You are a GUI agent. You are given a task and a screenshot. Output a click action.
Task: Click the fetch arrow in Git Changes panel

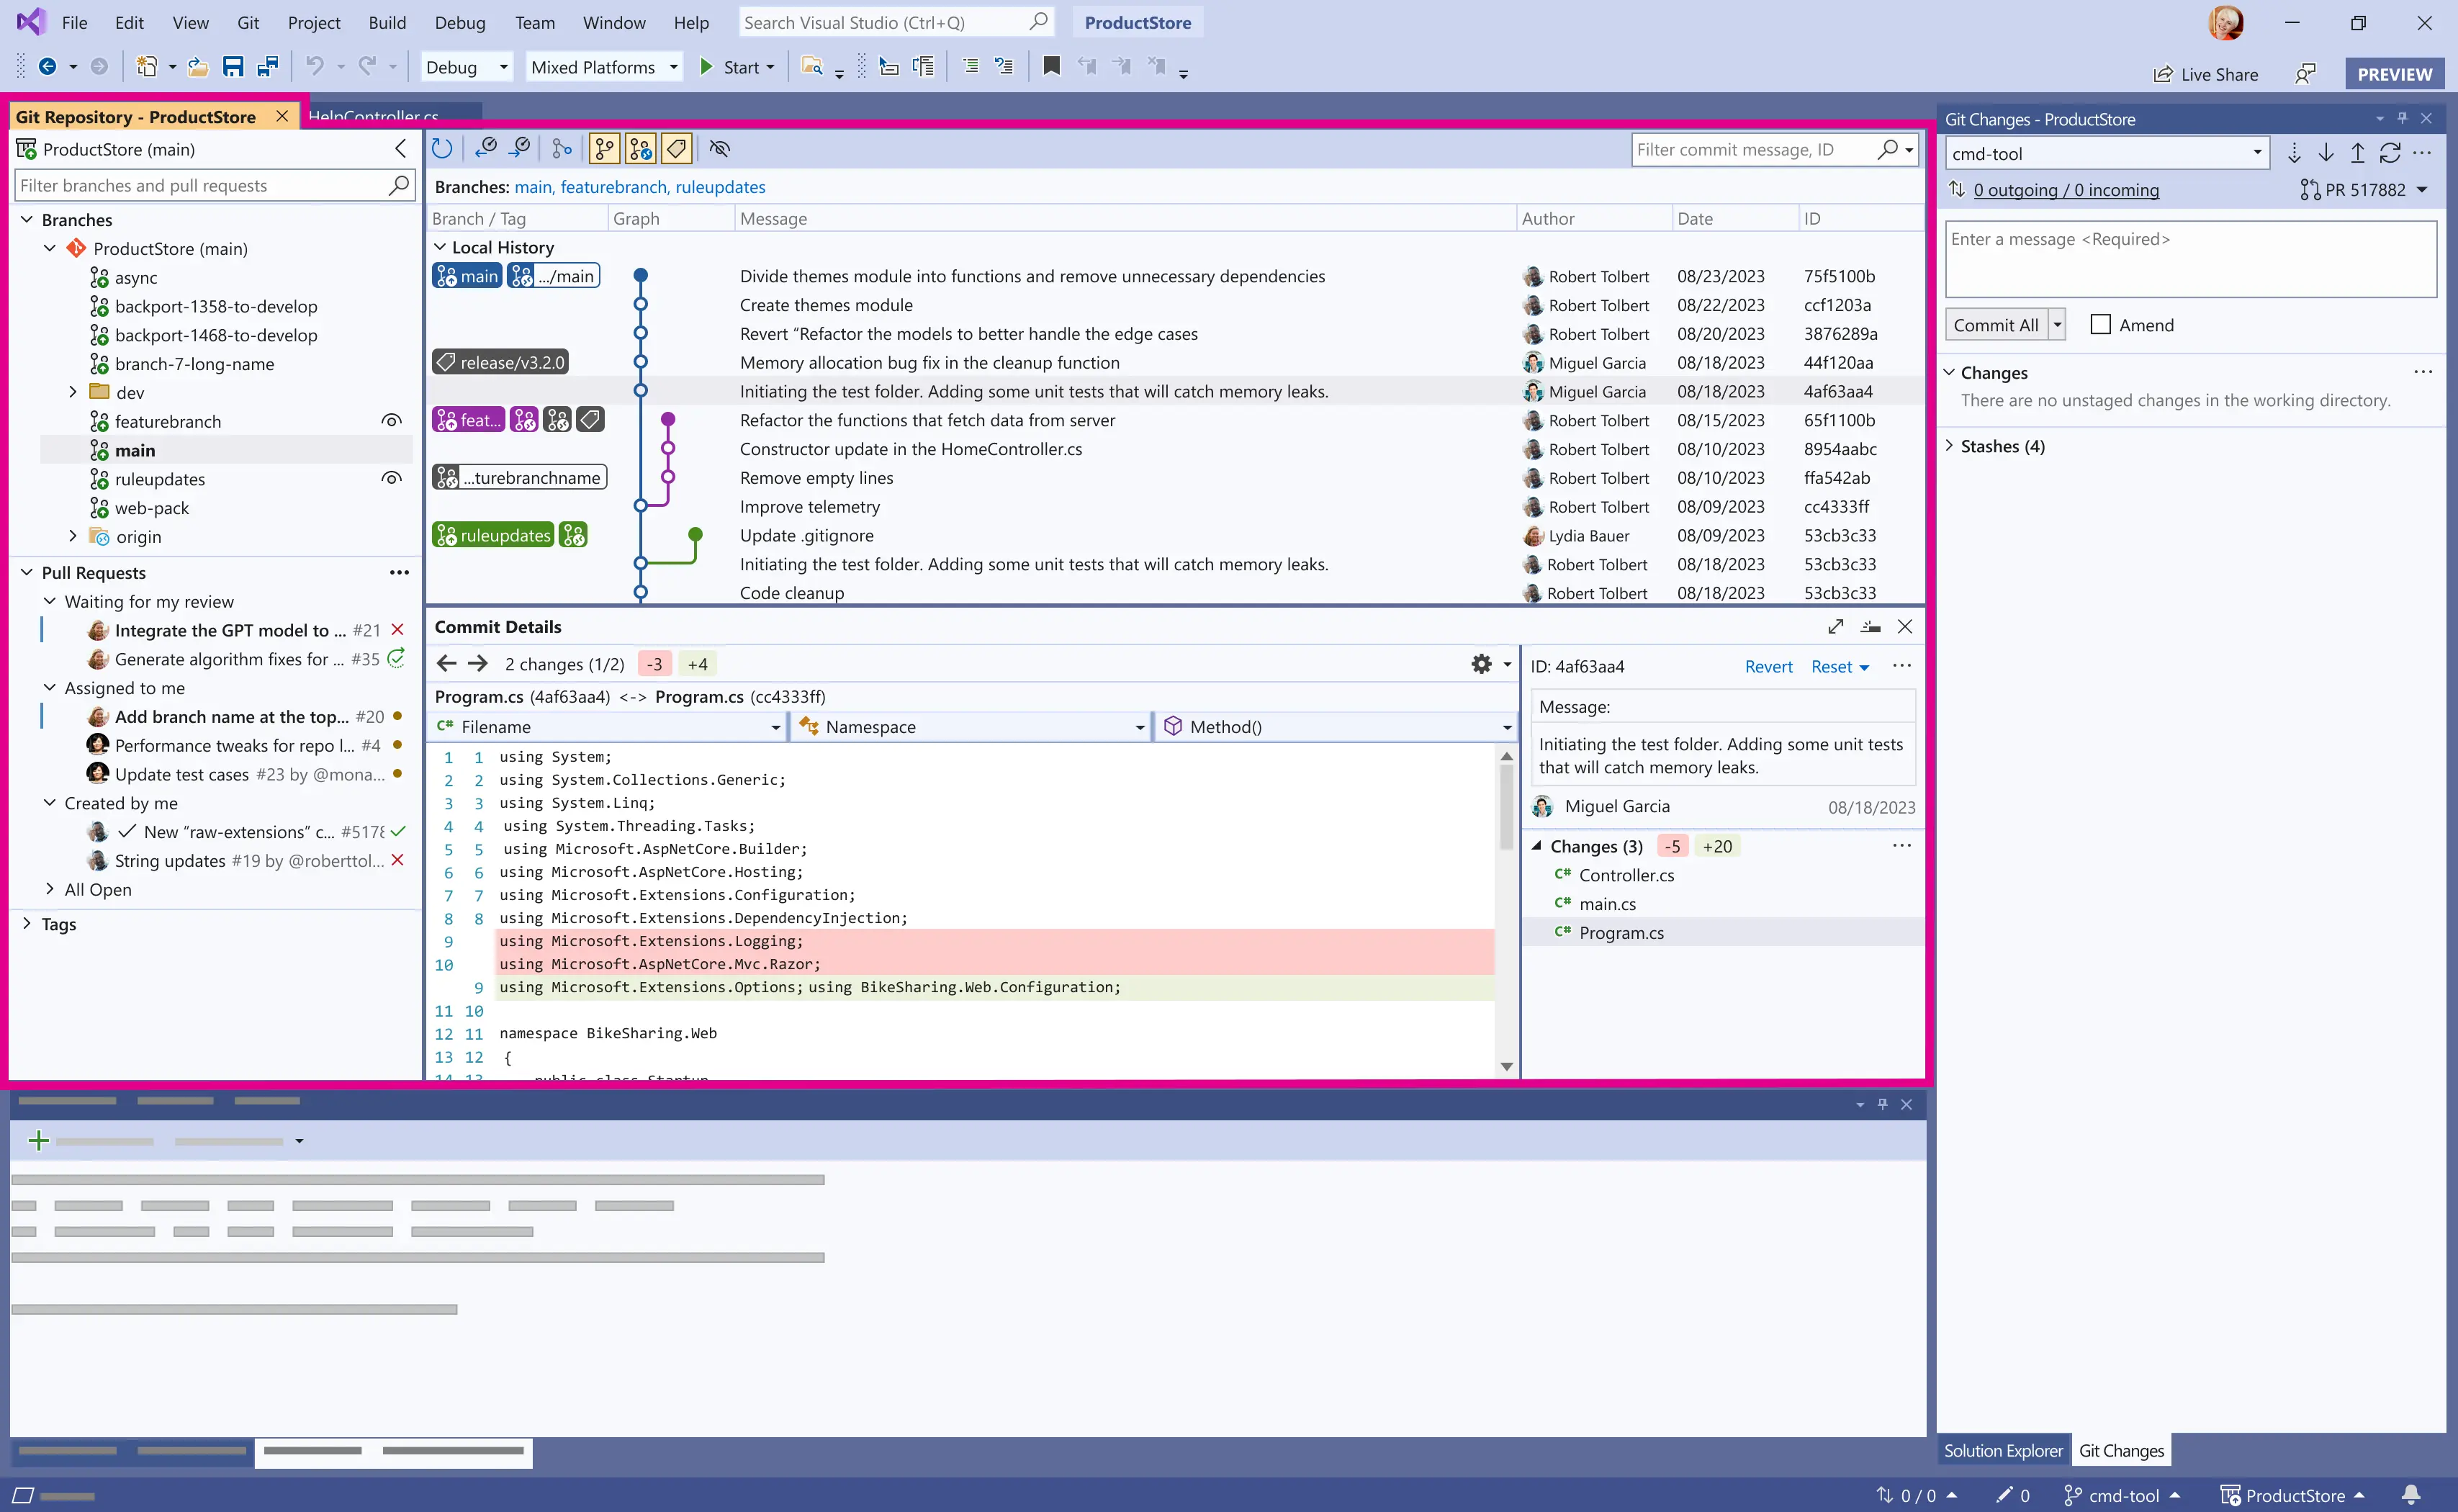pos(2295,152)
